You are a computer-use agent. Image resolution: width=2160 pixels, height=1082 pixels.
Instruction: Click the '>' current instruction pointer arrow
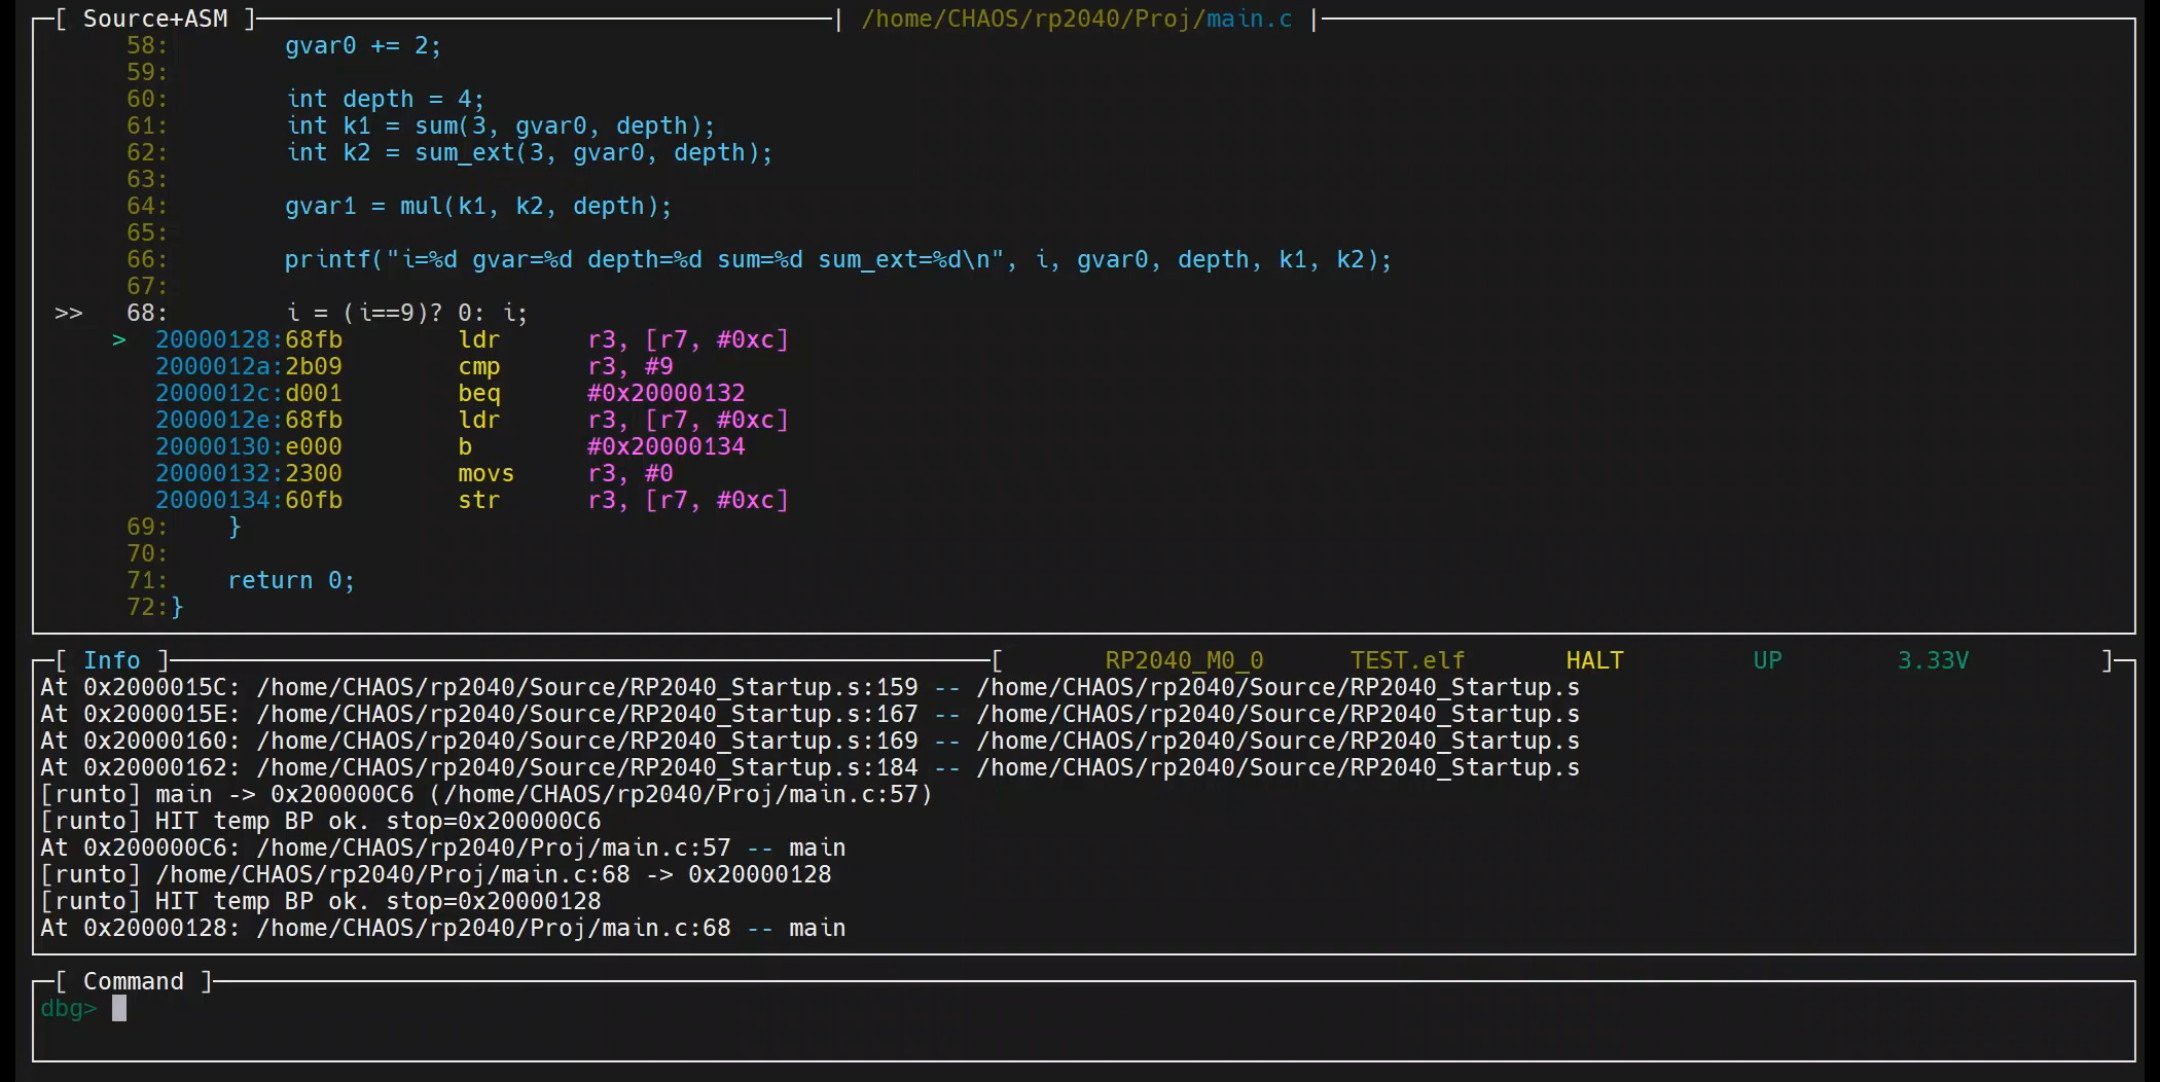coord(119,340)
